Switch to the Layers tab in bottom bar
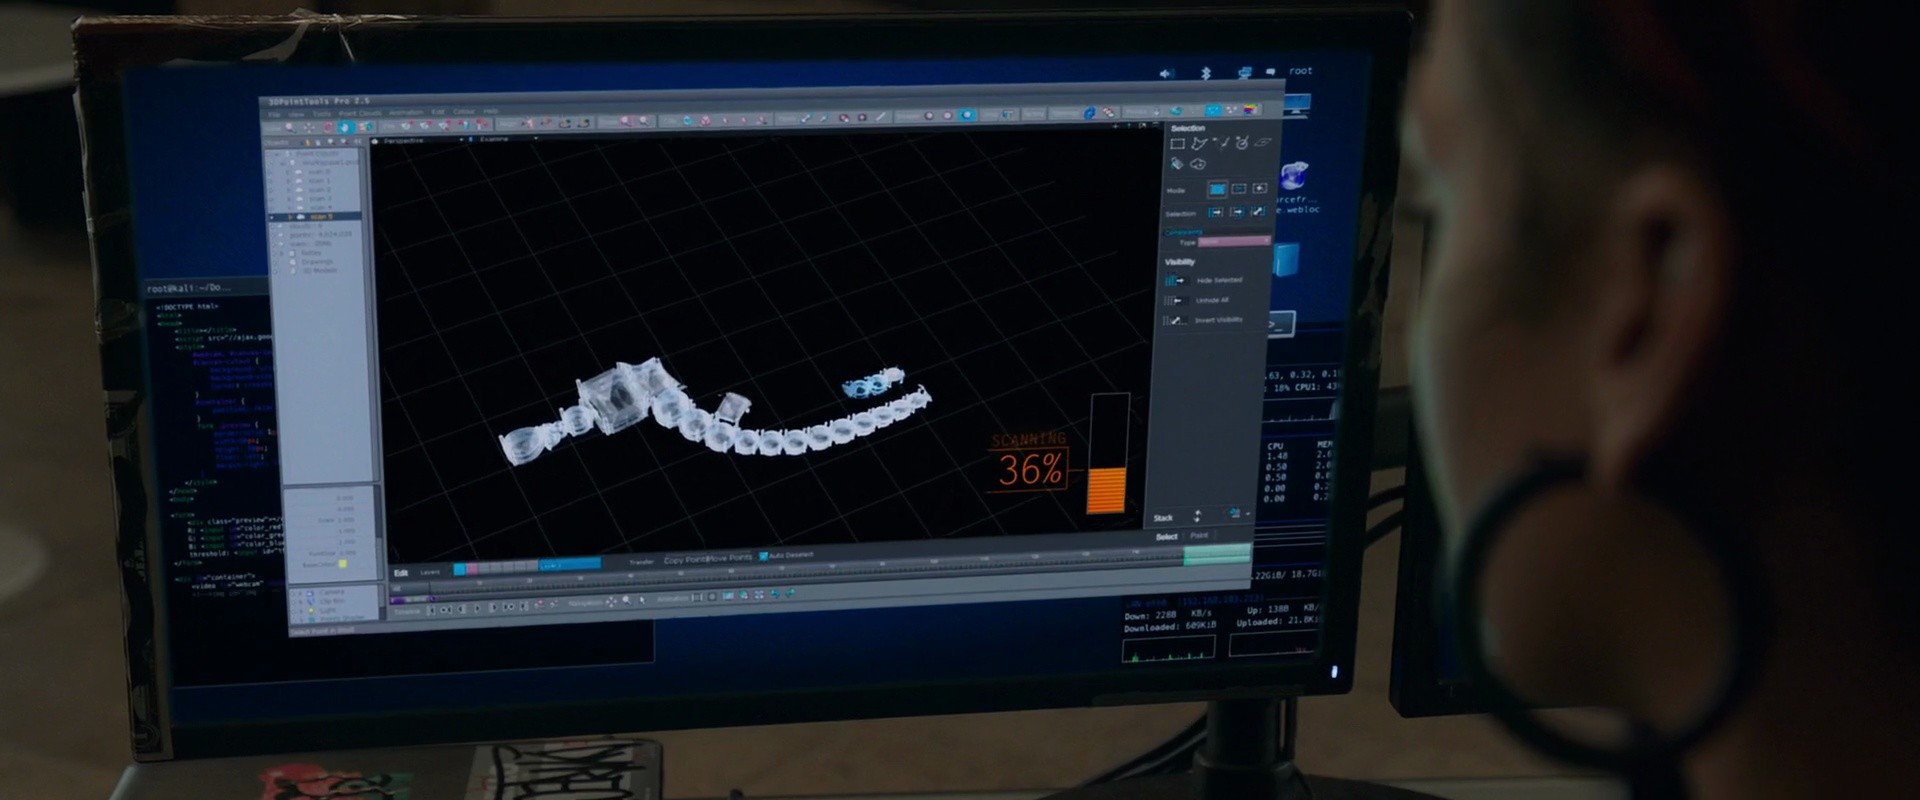 pyautogui.click(x=430, y=572)
